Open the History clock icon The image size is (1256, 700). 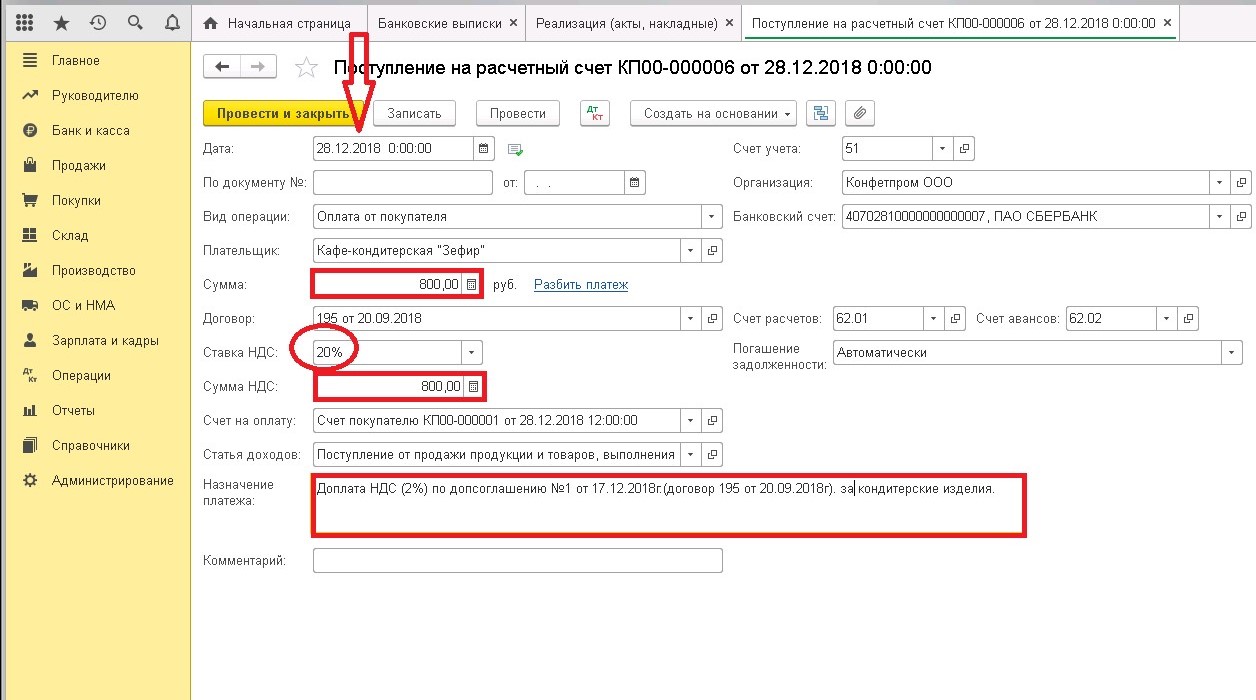coord(98,22)
